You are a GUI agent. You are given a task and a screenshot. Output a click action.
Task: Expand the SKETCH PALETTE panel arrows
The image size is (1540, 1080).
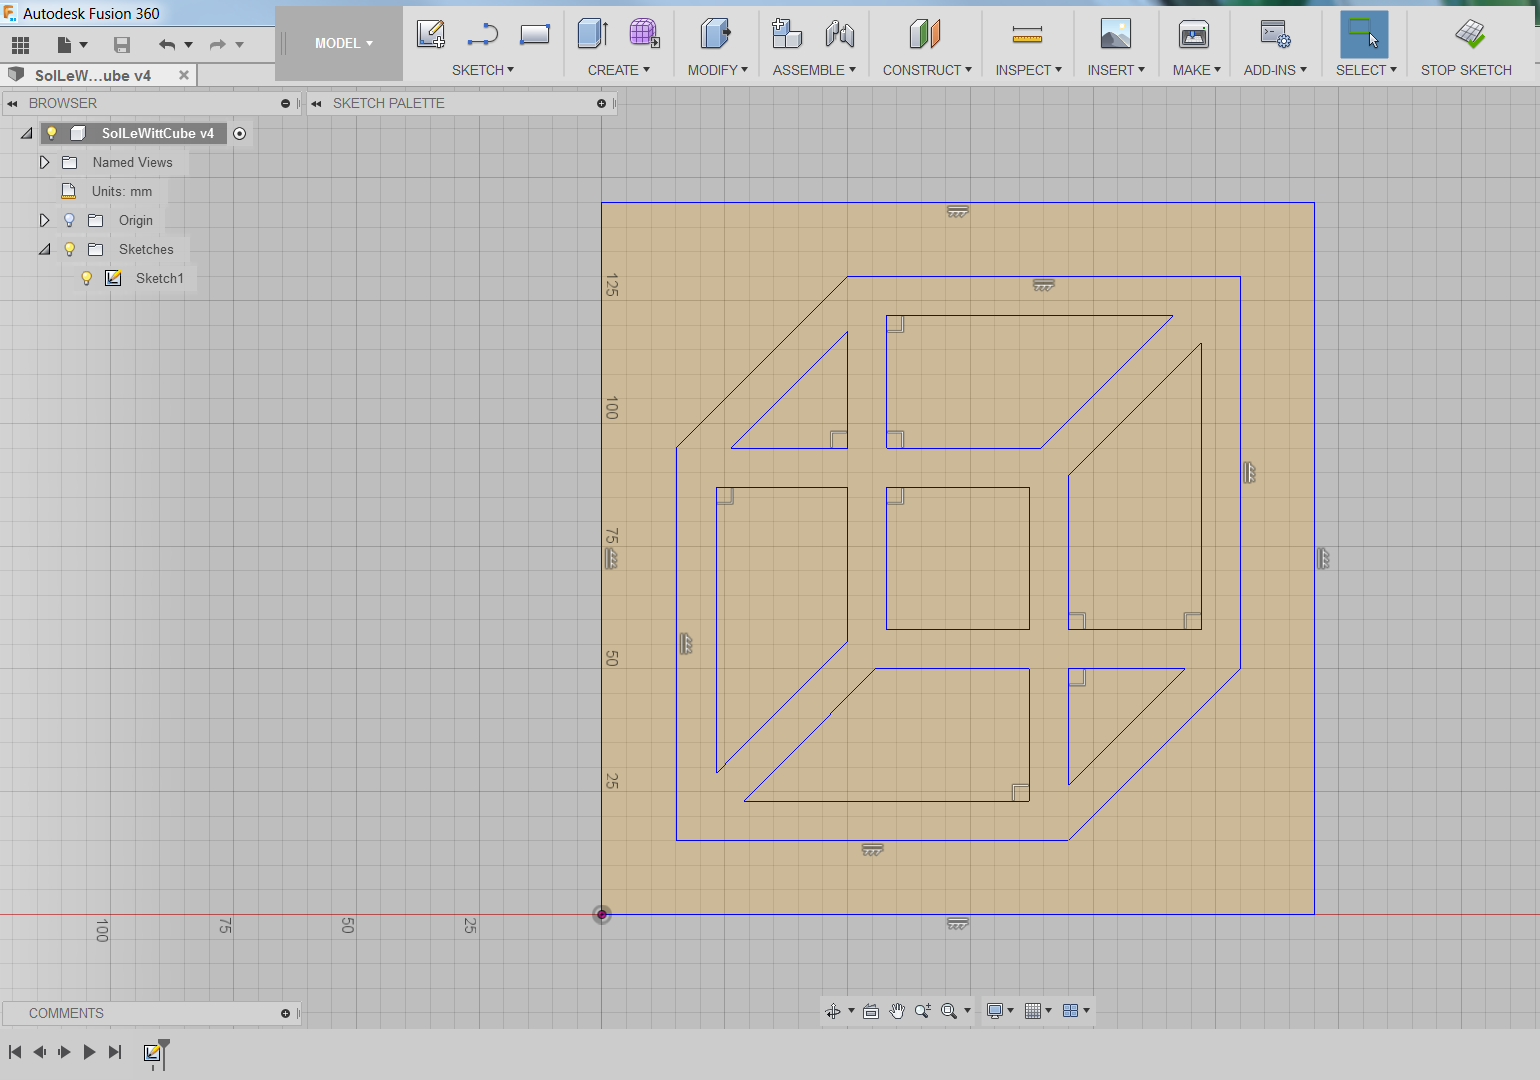click(x=316, y=103)
